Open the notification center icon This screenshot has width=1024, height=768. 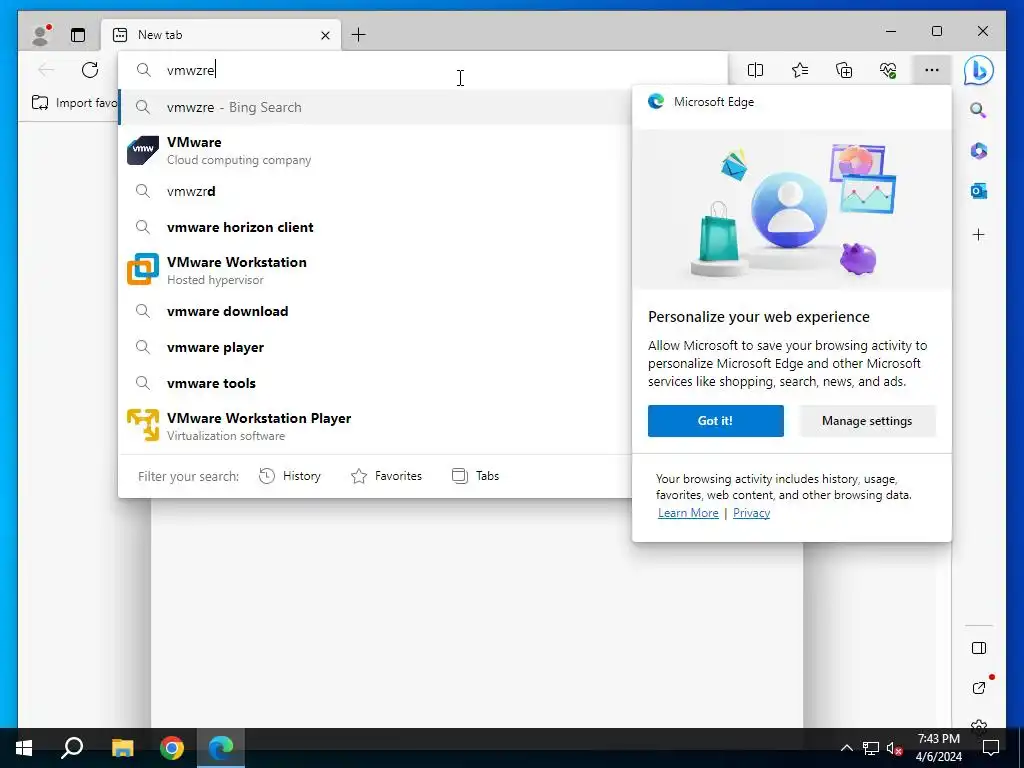point(991,748)
